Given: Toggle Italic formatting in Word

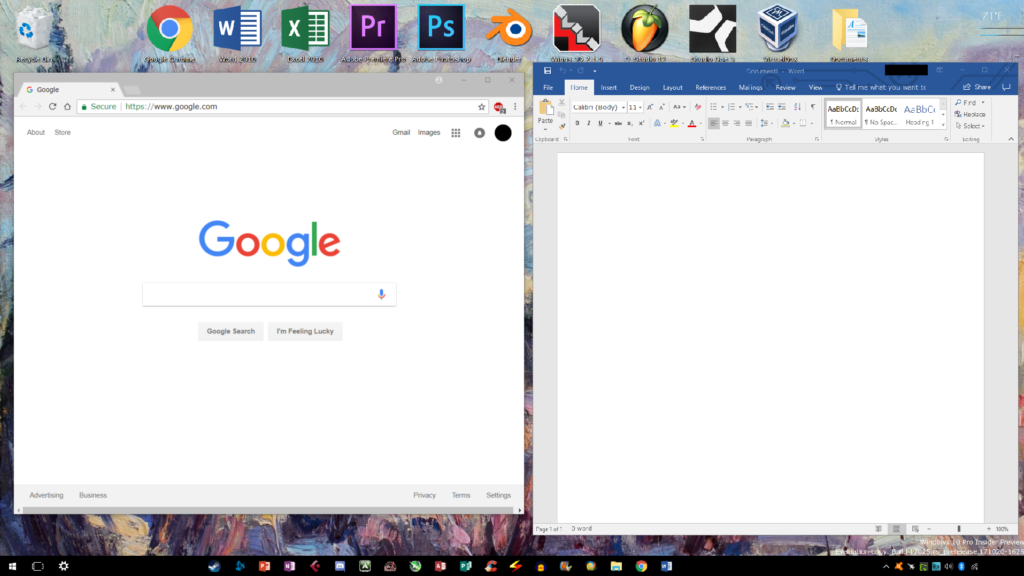Looking at the screenshot, I should click(588, 123).
